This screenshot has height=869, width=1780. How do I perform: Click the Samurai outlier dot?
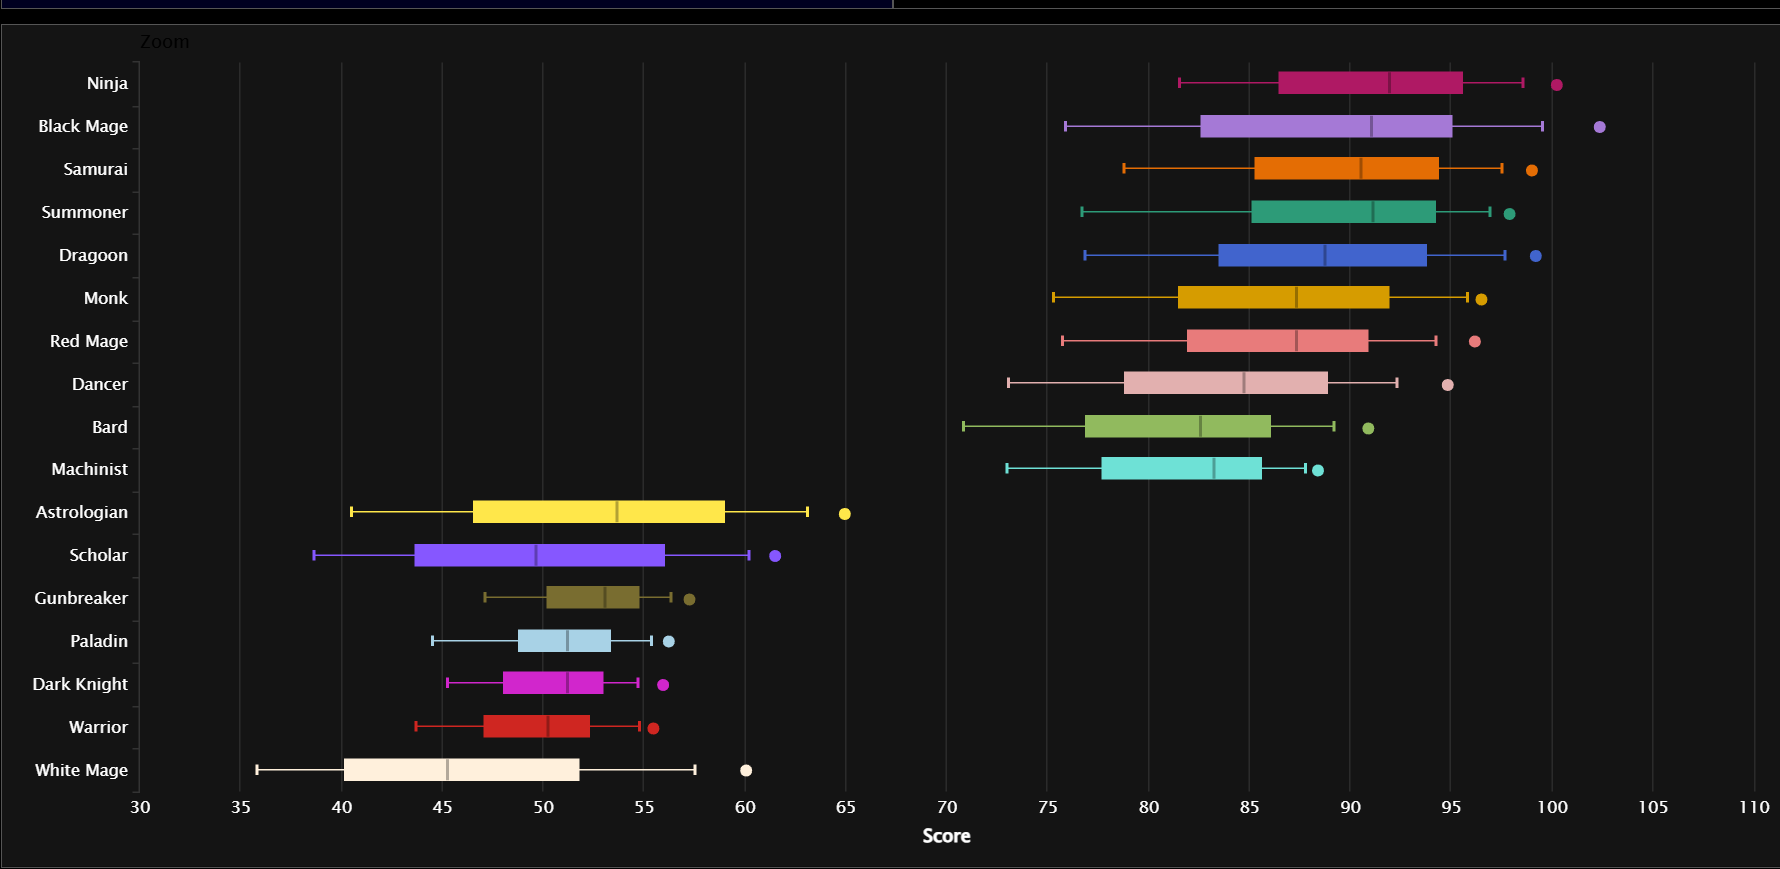click(1531, 171)
